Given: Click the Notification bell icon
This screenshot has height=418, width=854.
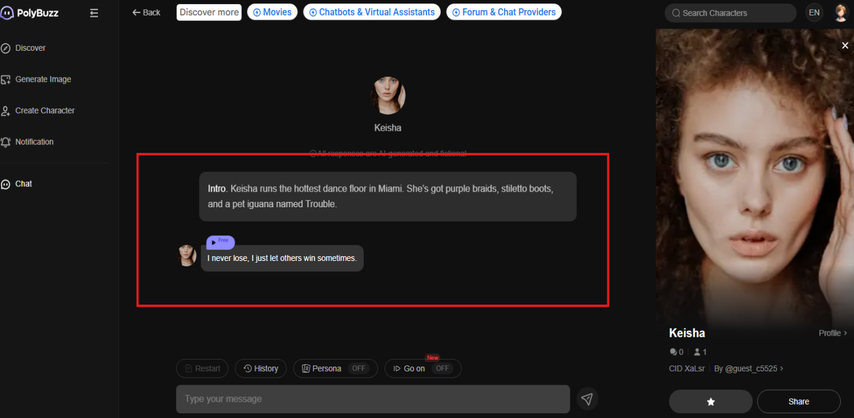Looking at the screenshot, I should (x=5, y=142).
